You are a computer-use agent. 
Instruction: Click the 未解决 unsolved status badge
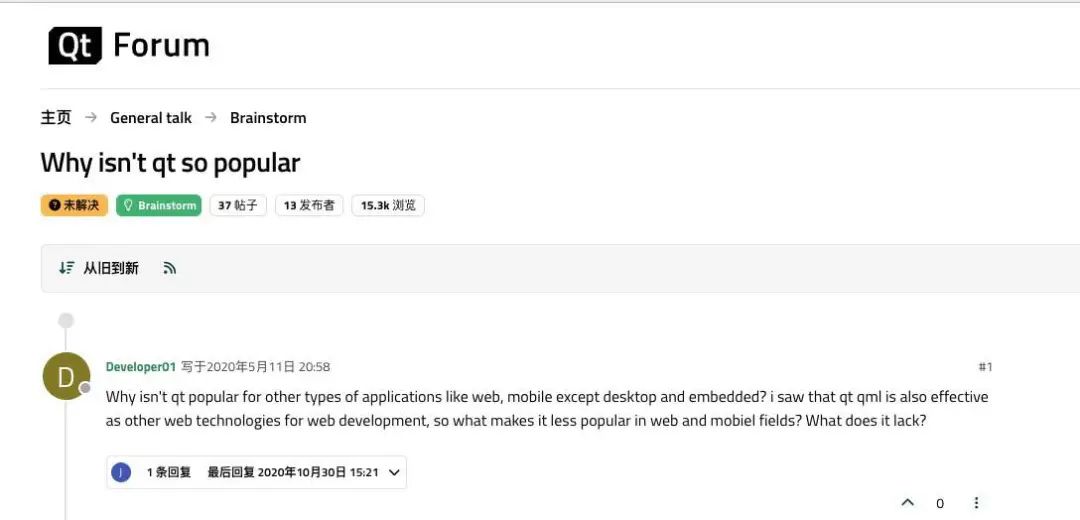[74, 206]
